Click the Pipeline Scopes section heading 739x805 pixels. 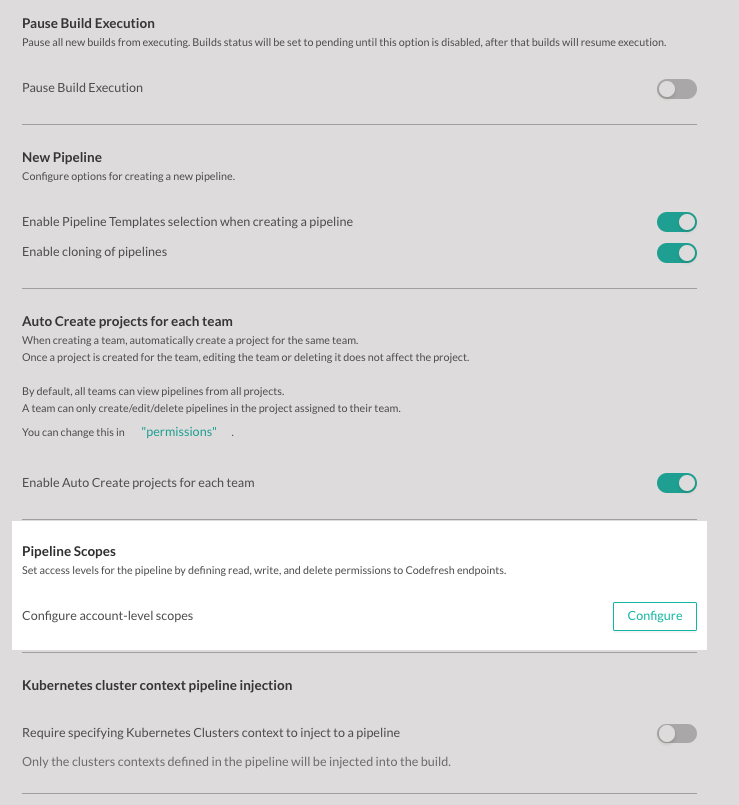point(69,551)
